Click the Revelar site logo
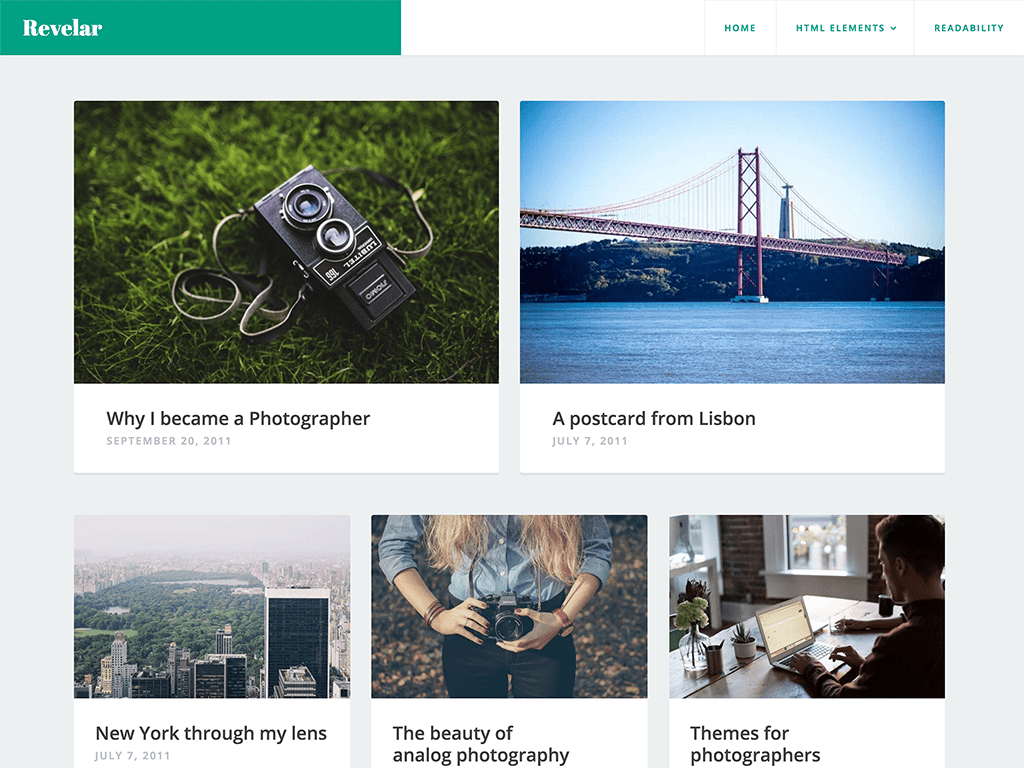 tap(63, 28)
